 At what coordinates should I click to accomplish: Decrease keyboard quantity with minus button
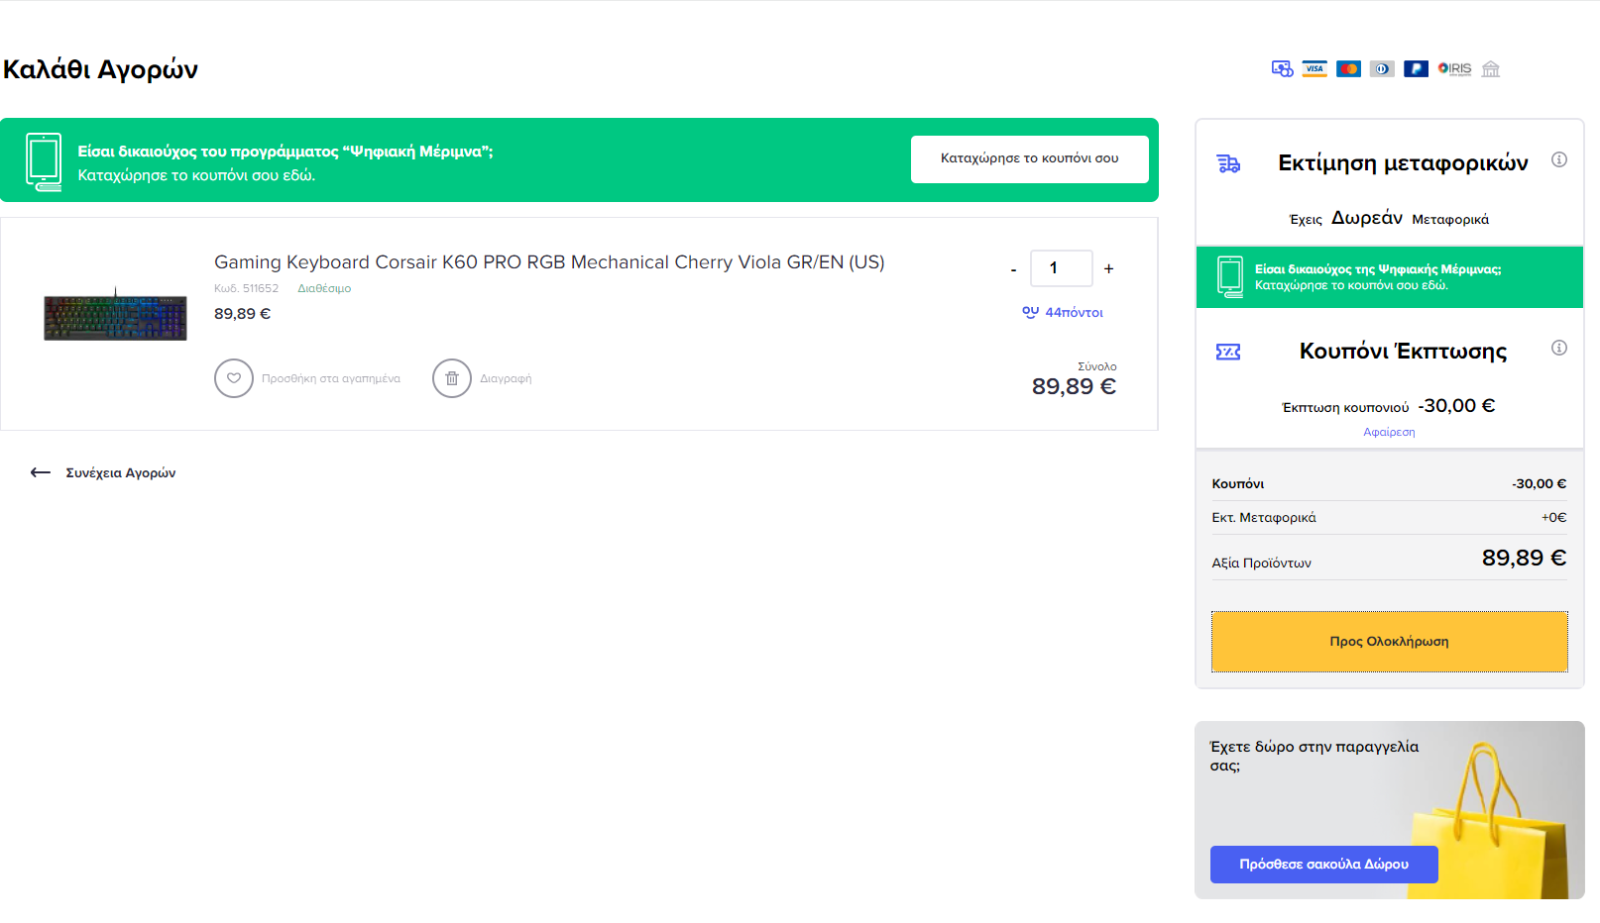point(1013,269)
